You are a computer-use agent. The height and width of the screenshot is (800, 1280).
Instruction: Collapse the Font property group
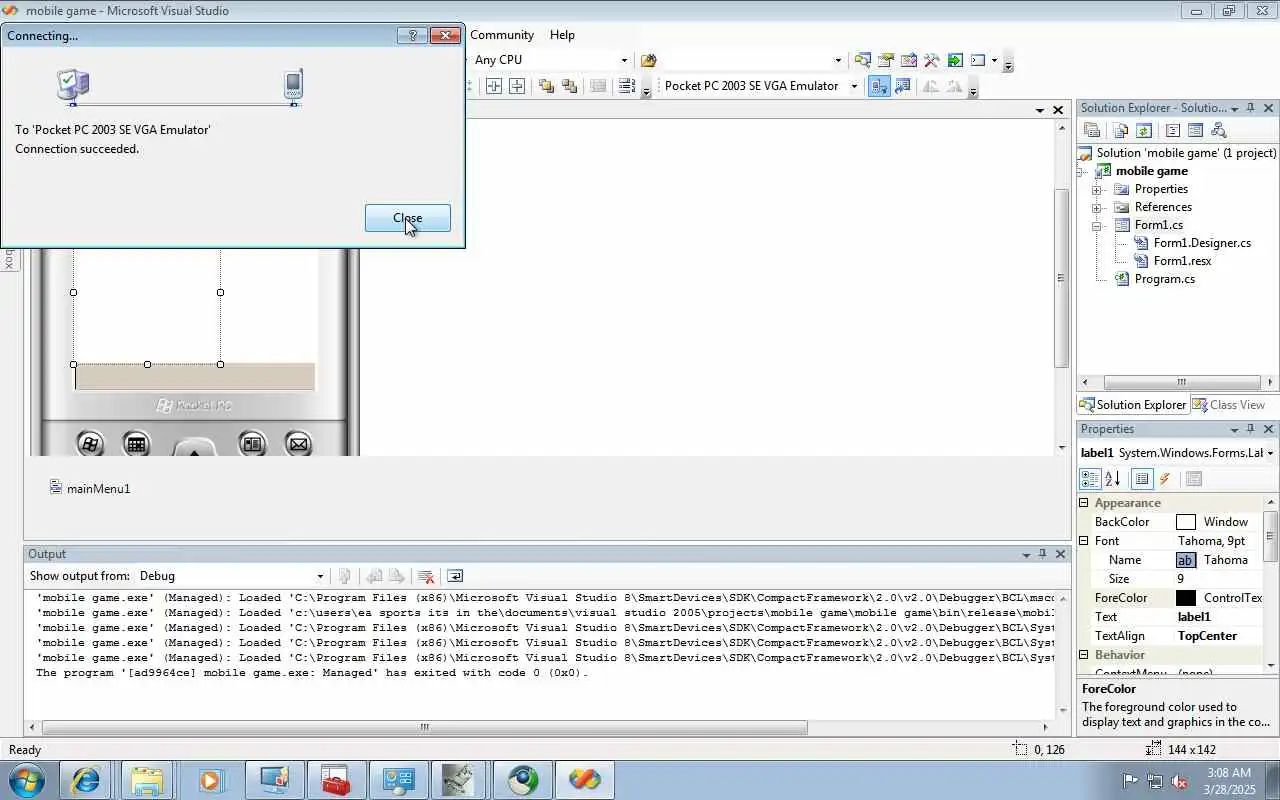pyautogui.click(x=1084, y=541)
